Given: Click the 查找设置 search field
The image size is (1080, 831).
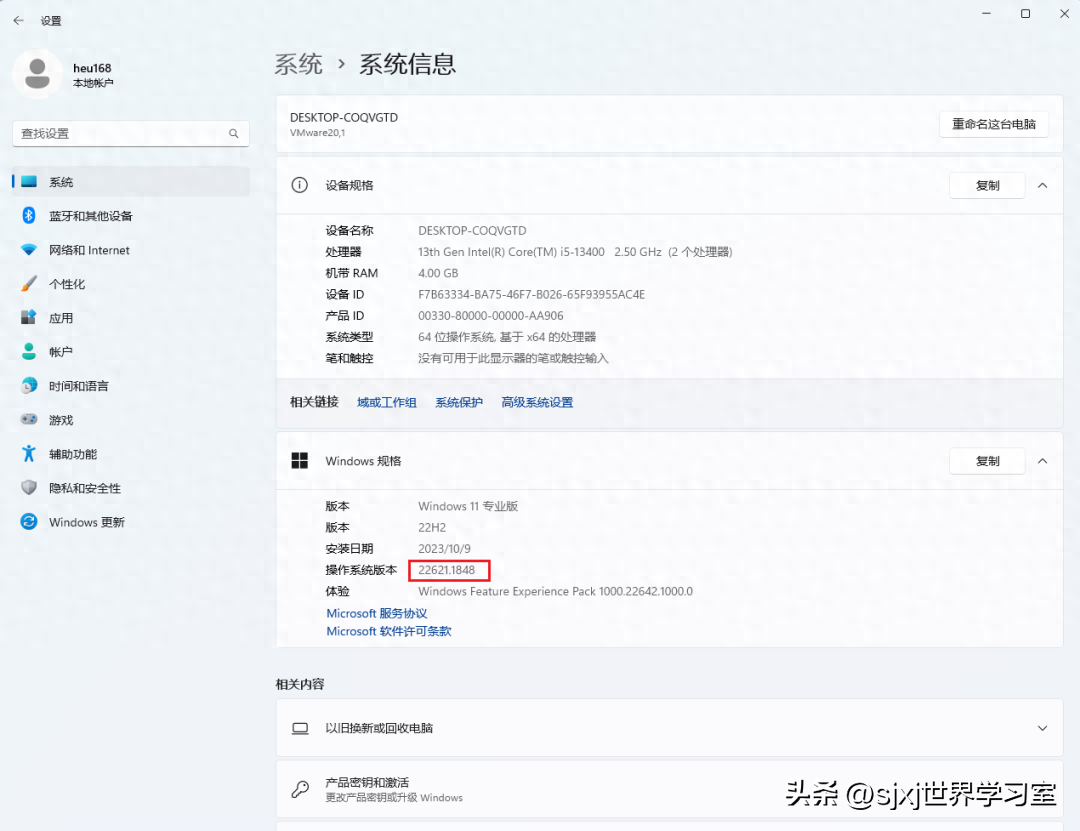Looking at the screenshot, I should [131, 134].
